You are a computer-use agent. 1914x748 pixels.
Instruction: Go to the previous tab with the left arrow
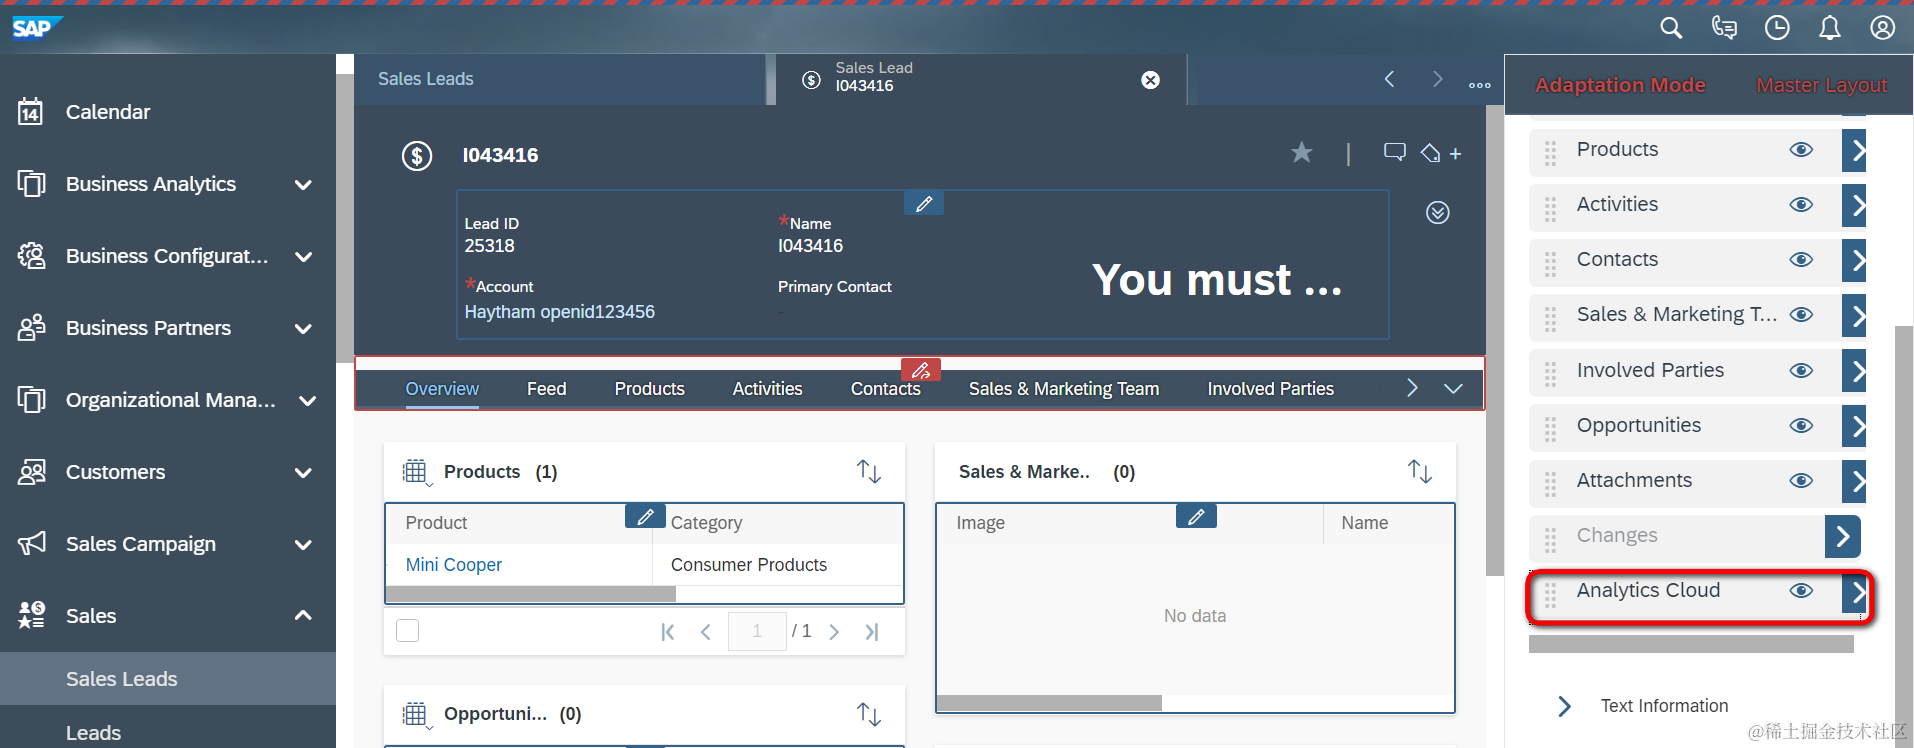coord(1389,79)
